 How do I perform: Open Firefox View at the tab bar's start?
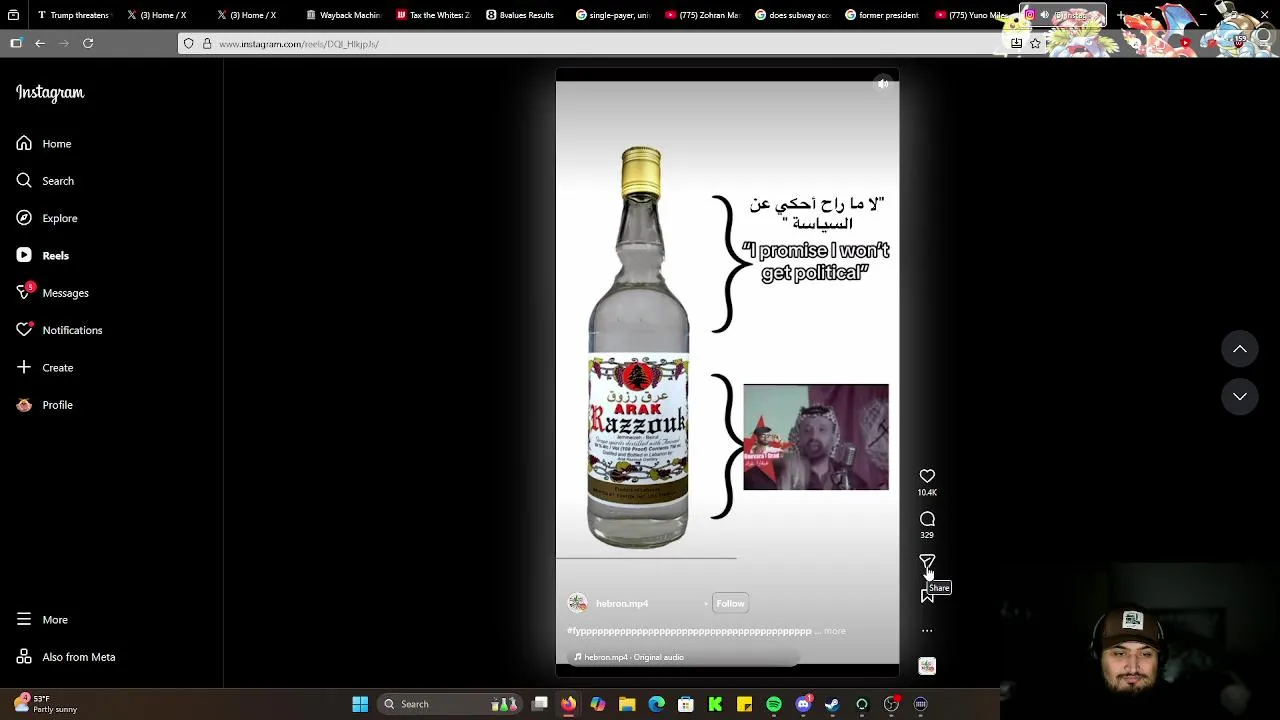tap(13, 15)
